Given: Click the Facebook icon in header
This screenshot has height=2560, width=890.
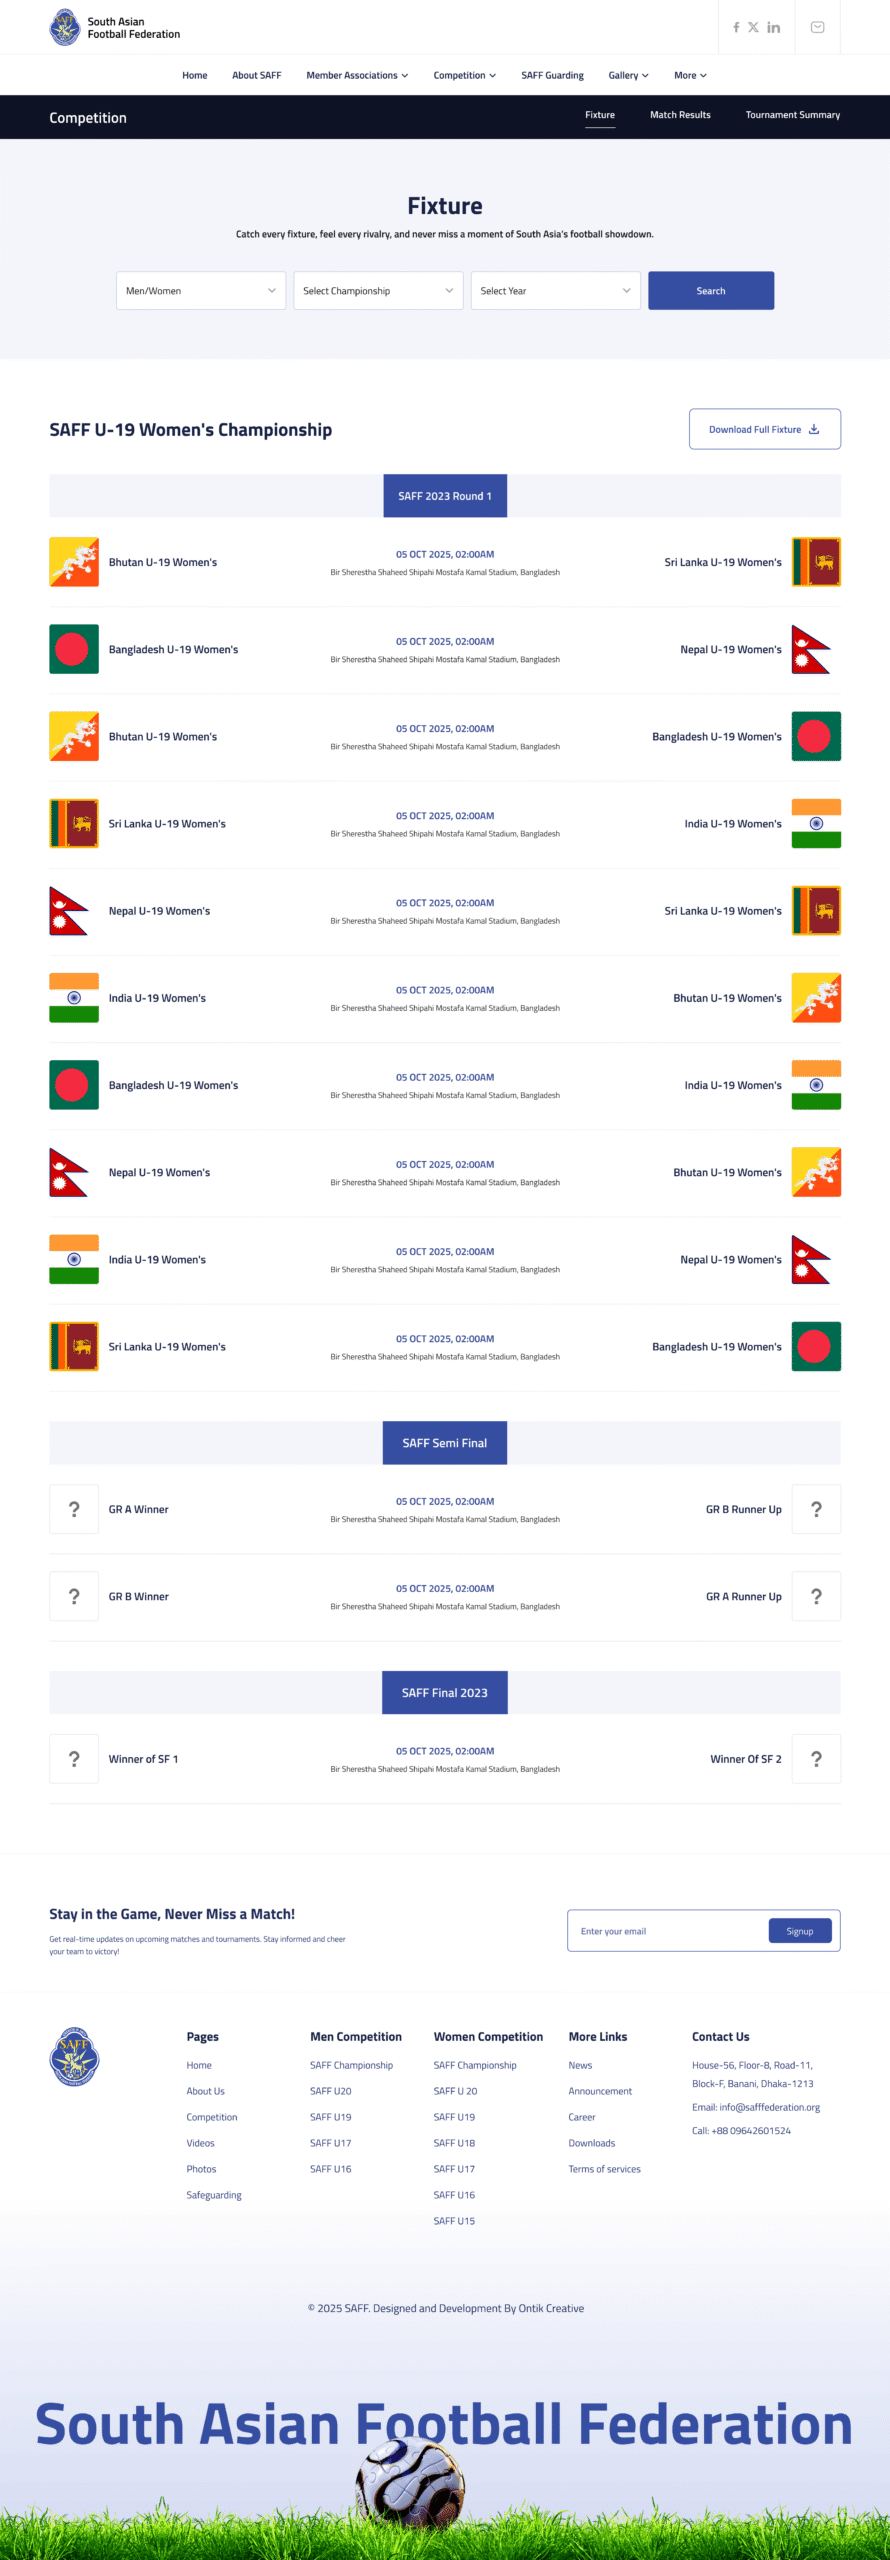Looking at the screenshot, I should pyautogui.click(x=736, y=27).
